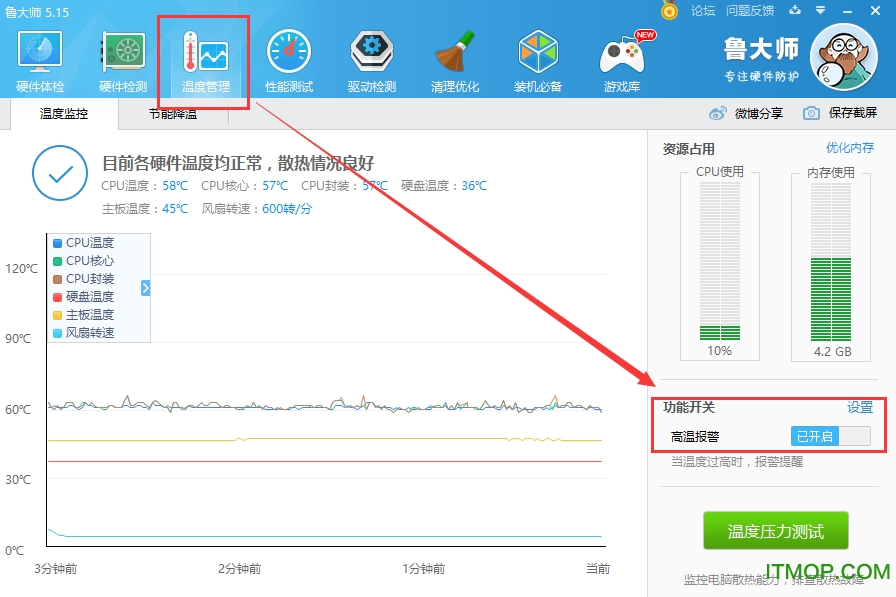Toggle the CPU封装 legend series

[x=83, y=279]
